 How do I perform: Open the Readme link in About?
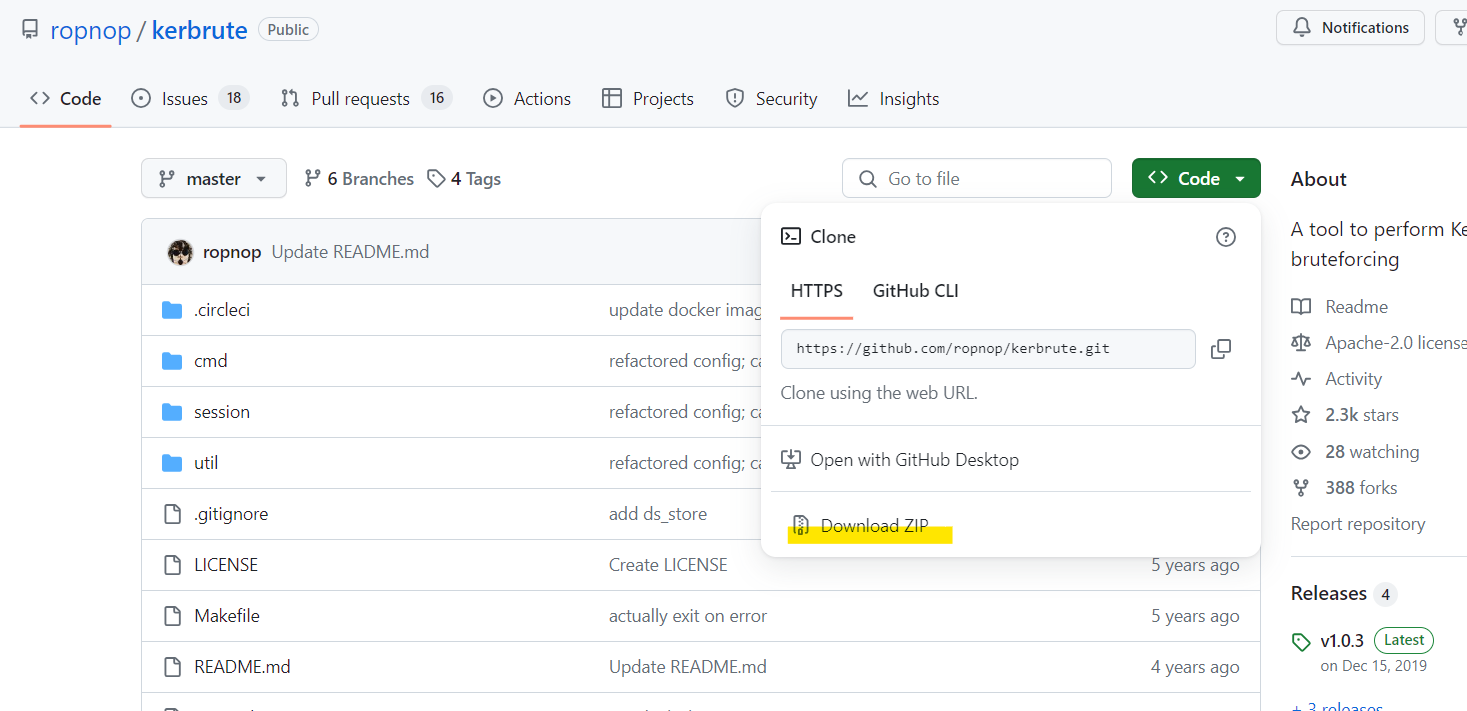(1340, 307)
